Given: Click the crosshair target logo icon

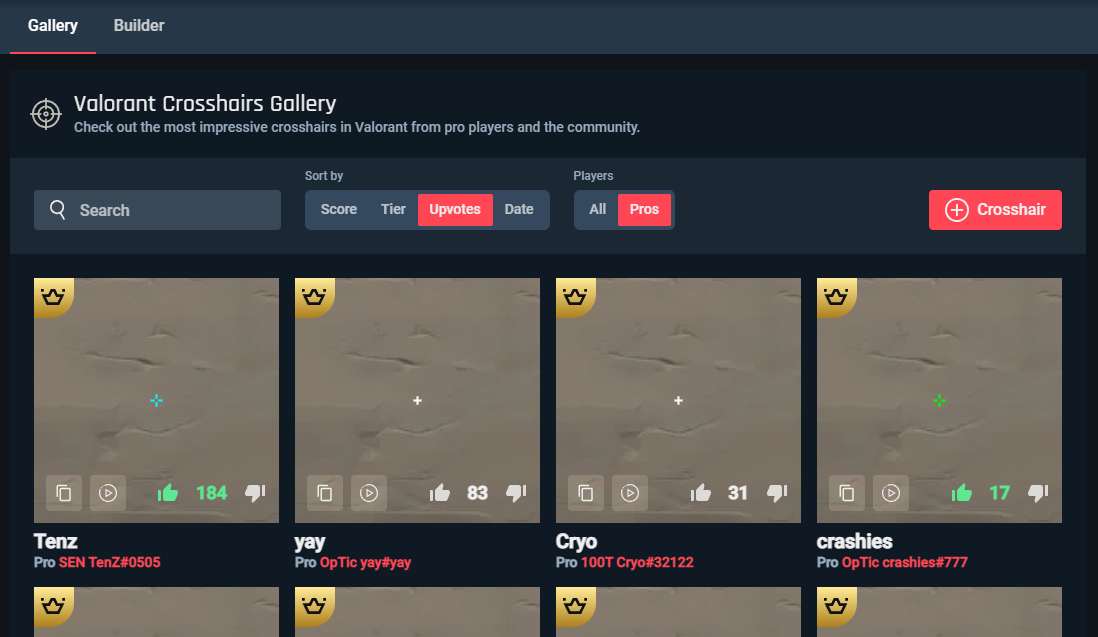Looking at the screenshot, I should (46, 114).
